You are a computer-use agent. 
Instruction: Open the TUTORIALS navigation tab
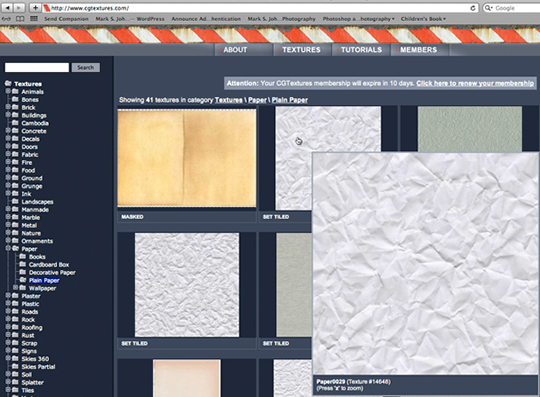[x=360, y=50]
